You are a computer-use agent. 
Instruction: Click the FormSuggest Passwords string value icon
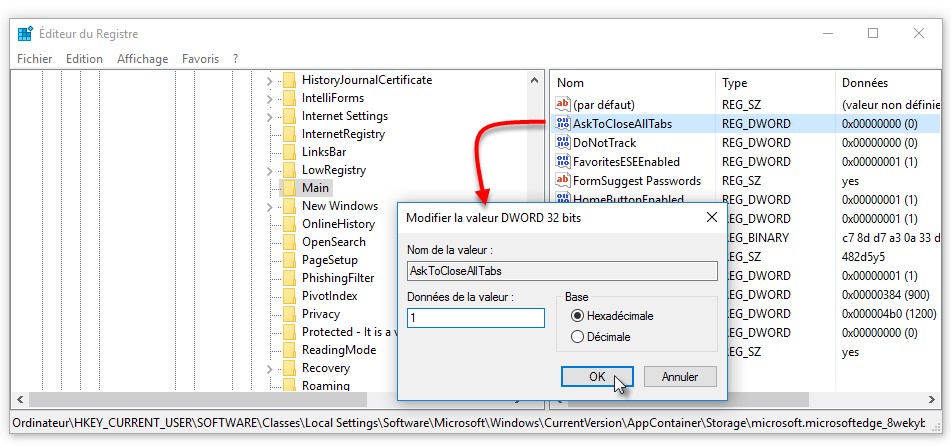[x=562, y=181]
